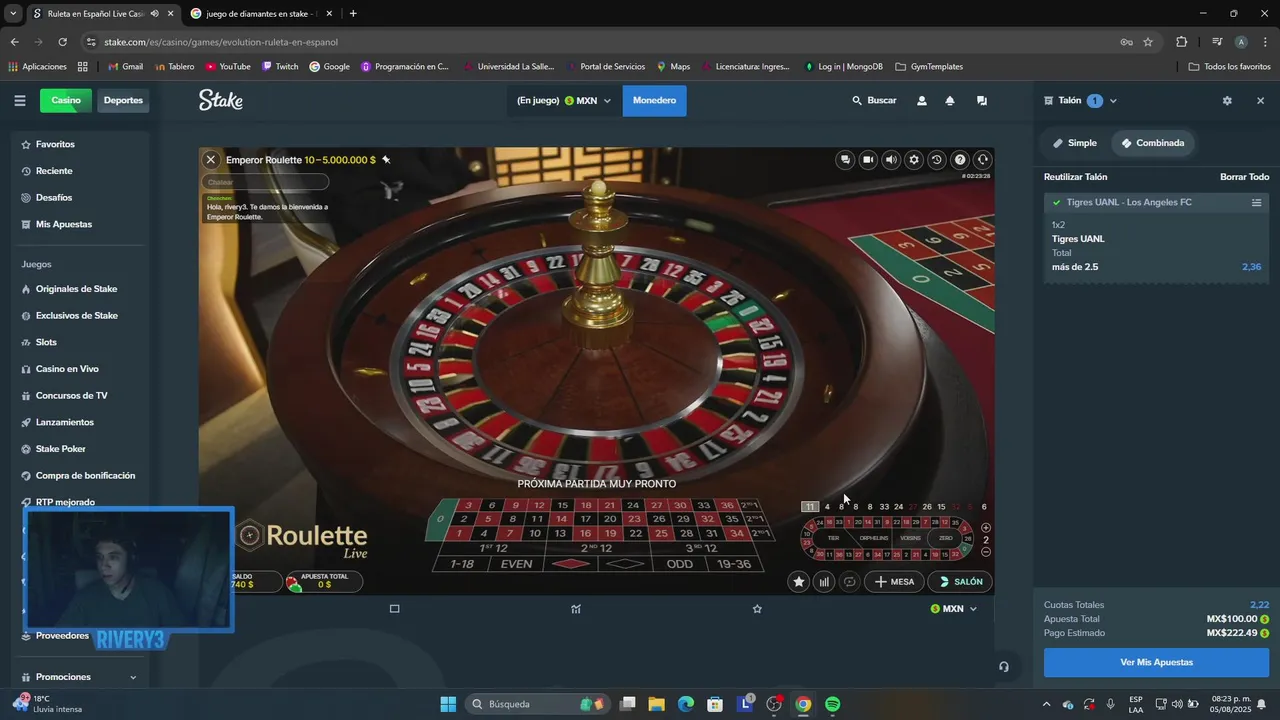
Task: Click the + MESA button
Action: pyautogui.click(x=894, y=581)
